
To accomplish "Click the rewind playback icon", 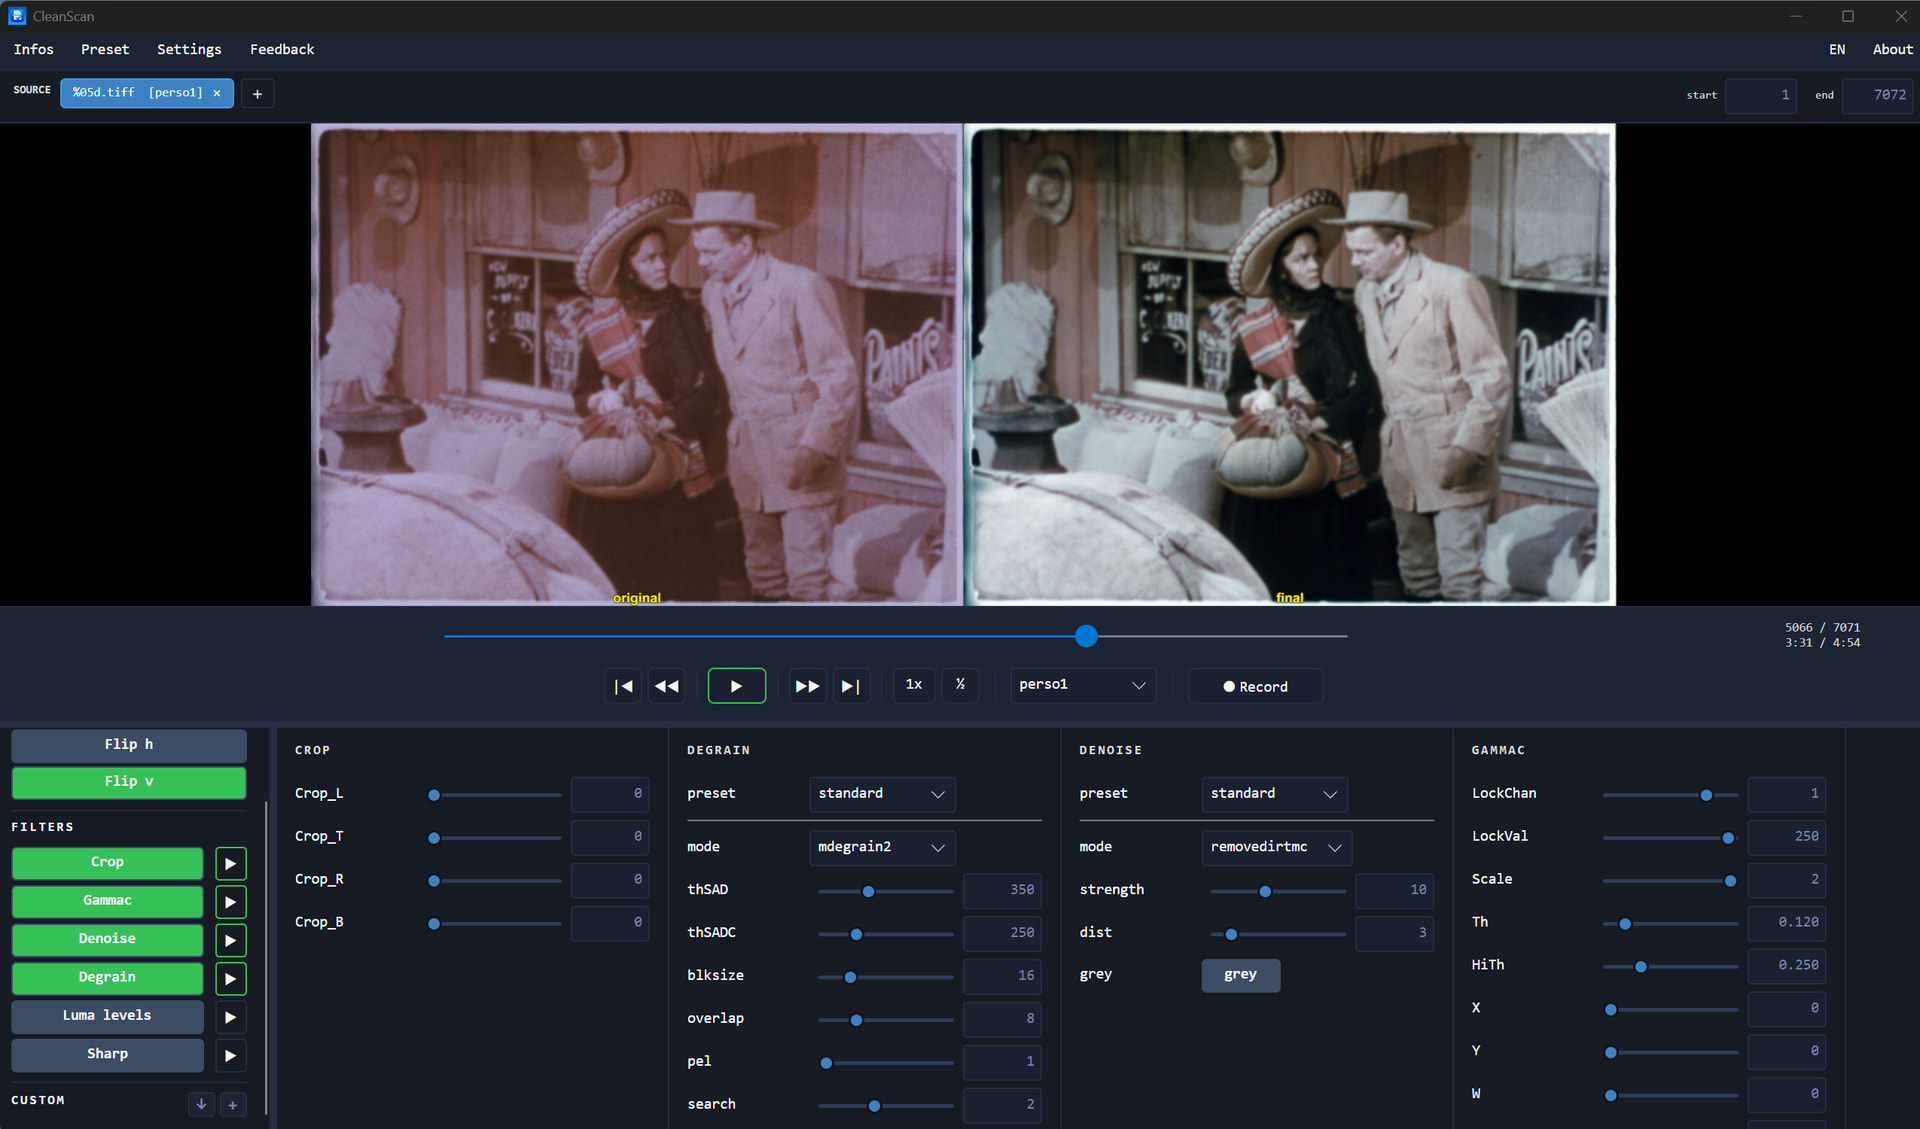I will tap(667, 686).
